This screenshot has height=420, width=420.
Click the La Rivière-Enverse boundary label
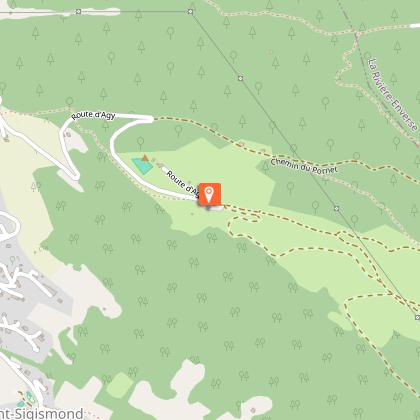point(393,95)
